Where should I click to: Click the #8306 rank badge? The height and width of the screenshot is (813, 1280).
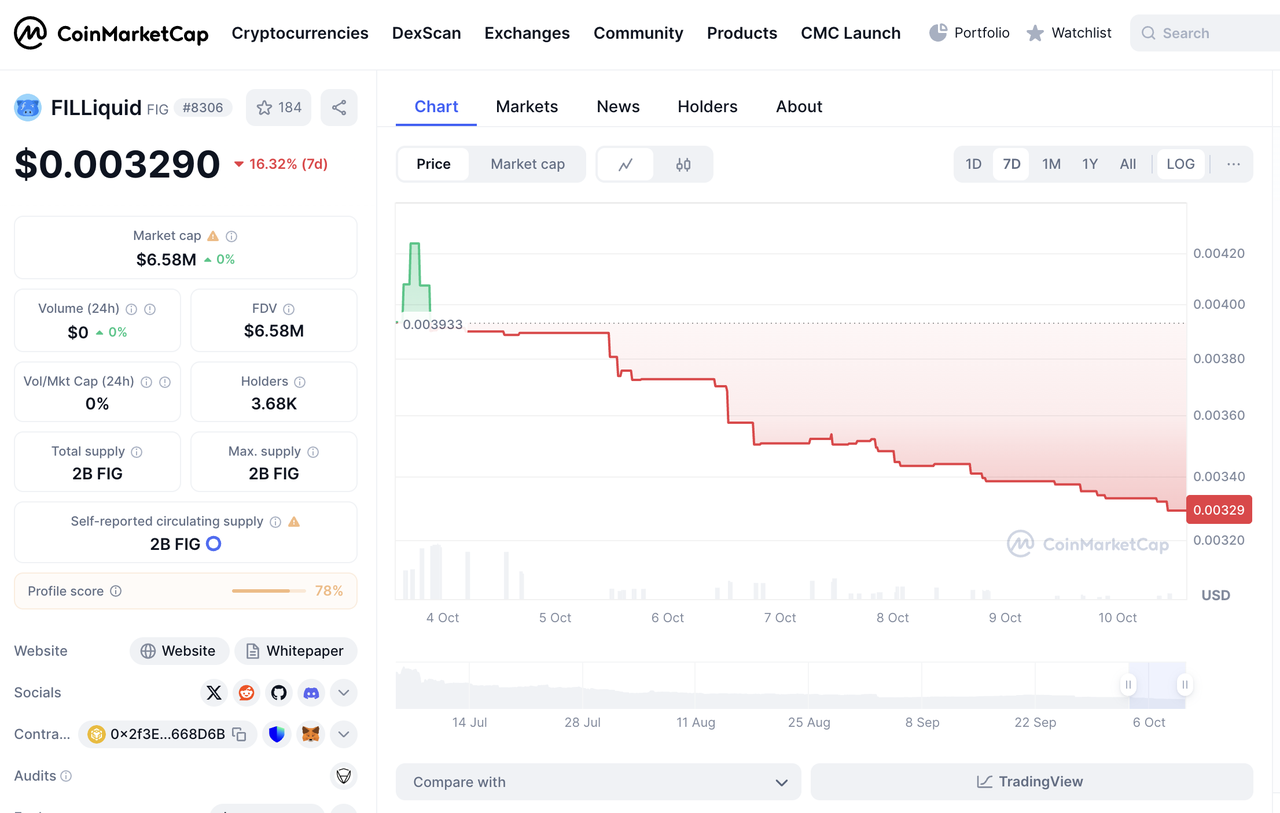203,107
